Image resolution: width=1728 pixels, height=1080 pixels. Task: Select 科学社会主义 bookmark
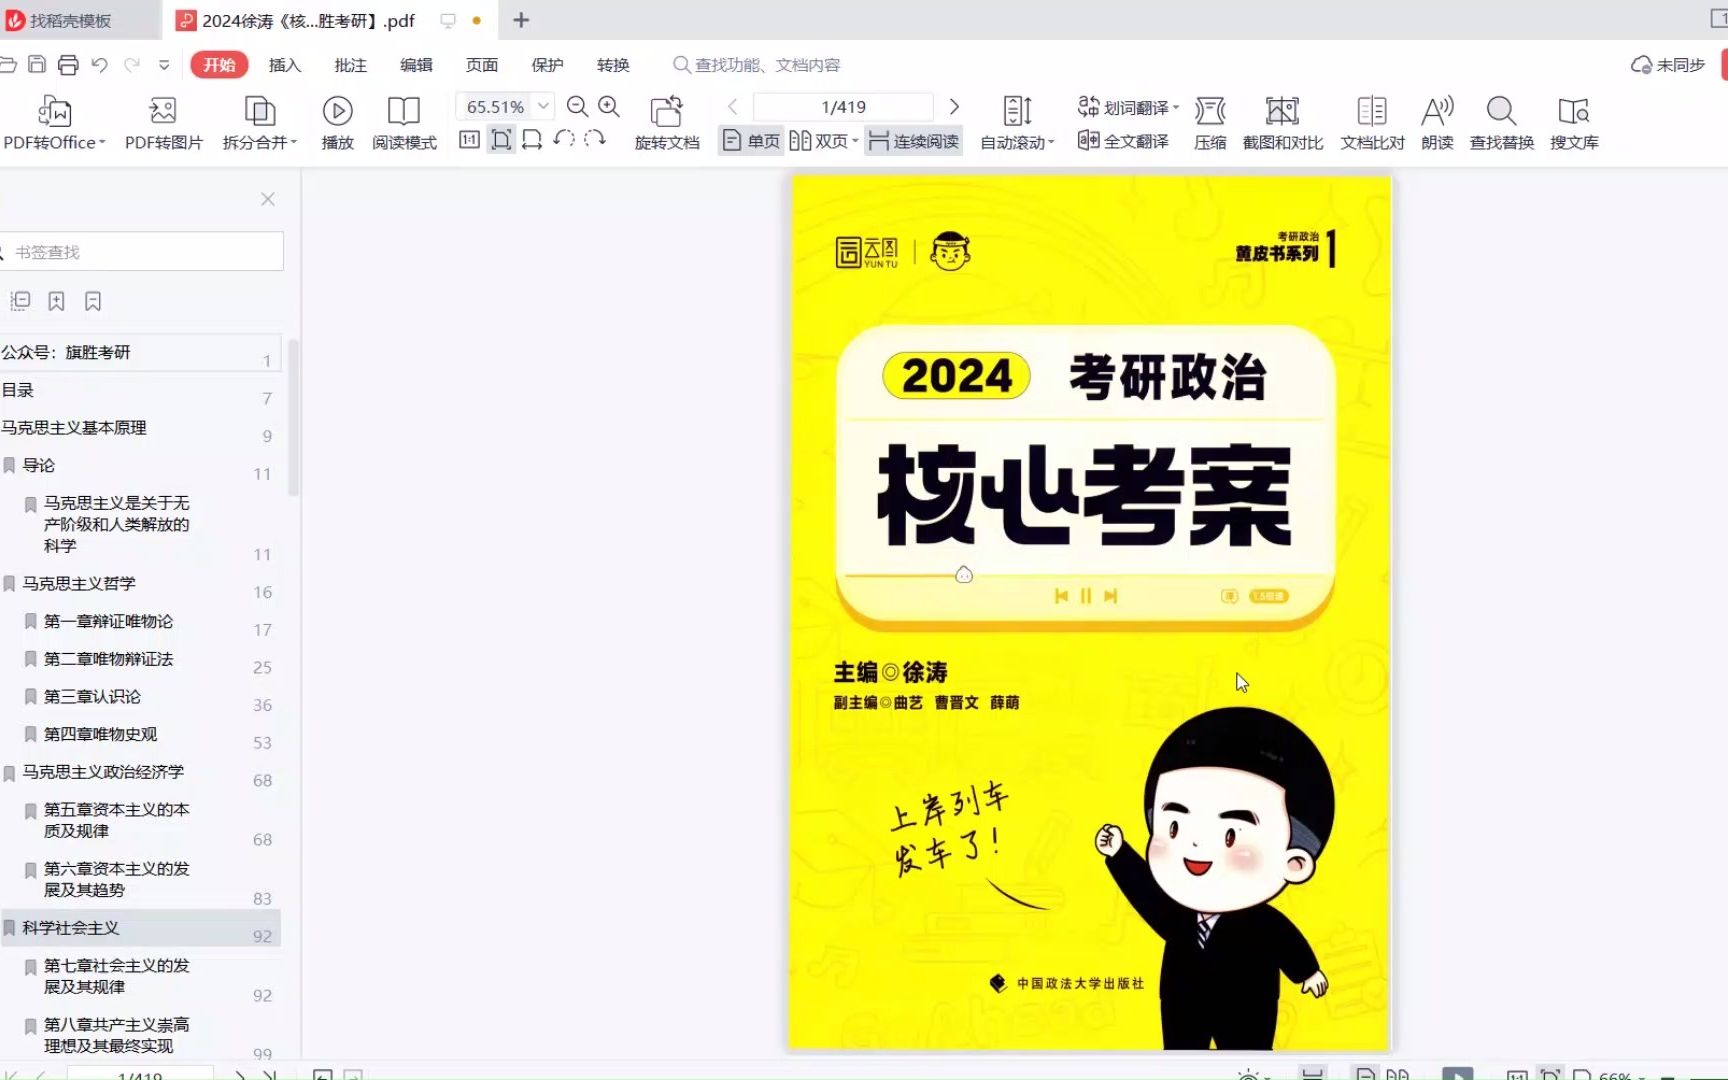(140, 929)
